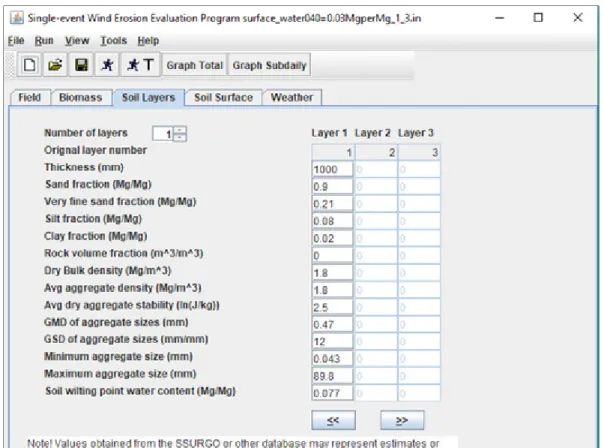Click the Thickness (mm) label
Image resolution: width=604 pixels, height=448 pixels.
(84, 167)
